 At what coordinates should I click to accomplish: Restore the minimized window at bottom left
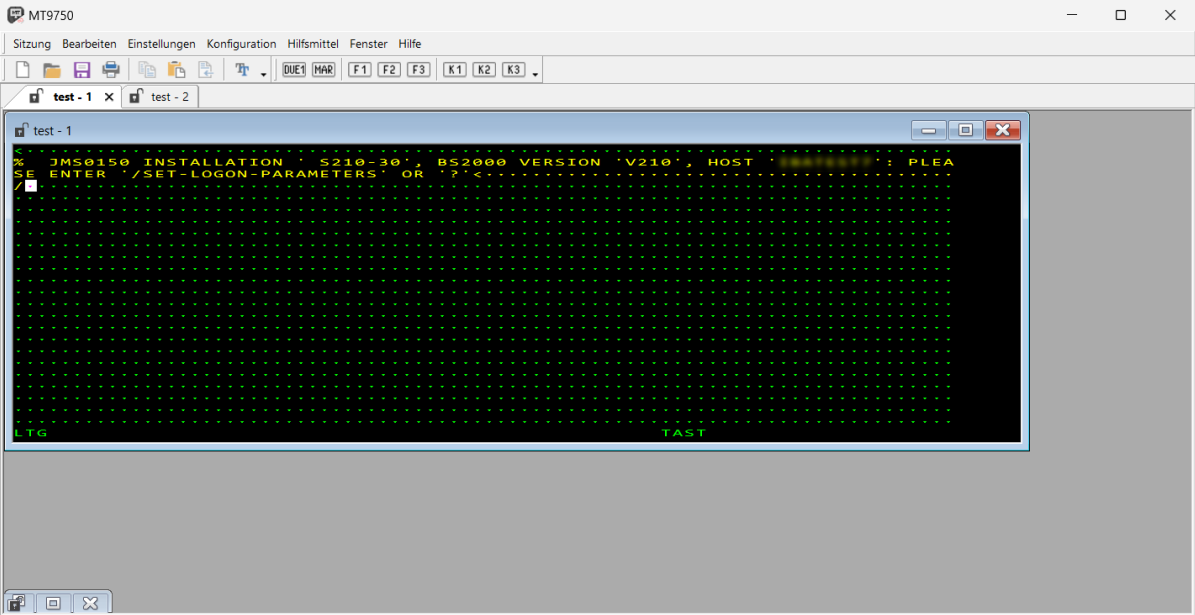point(54,603)
